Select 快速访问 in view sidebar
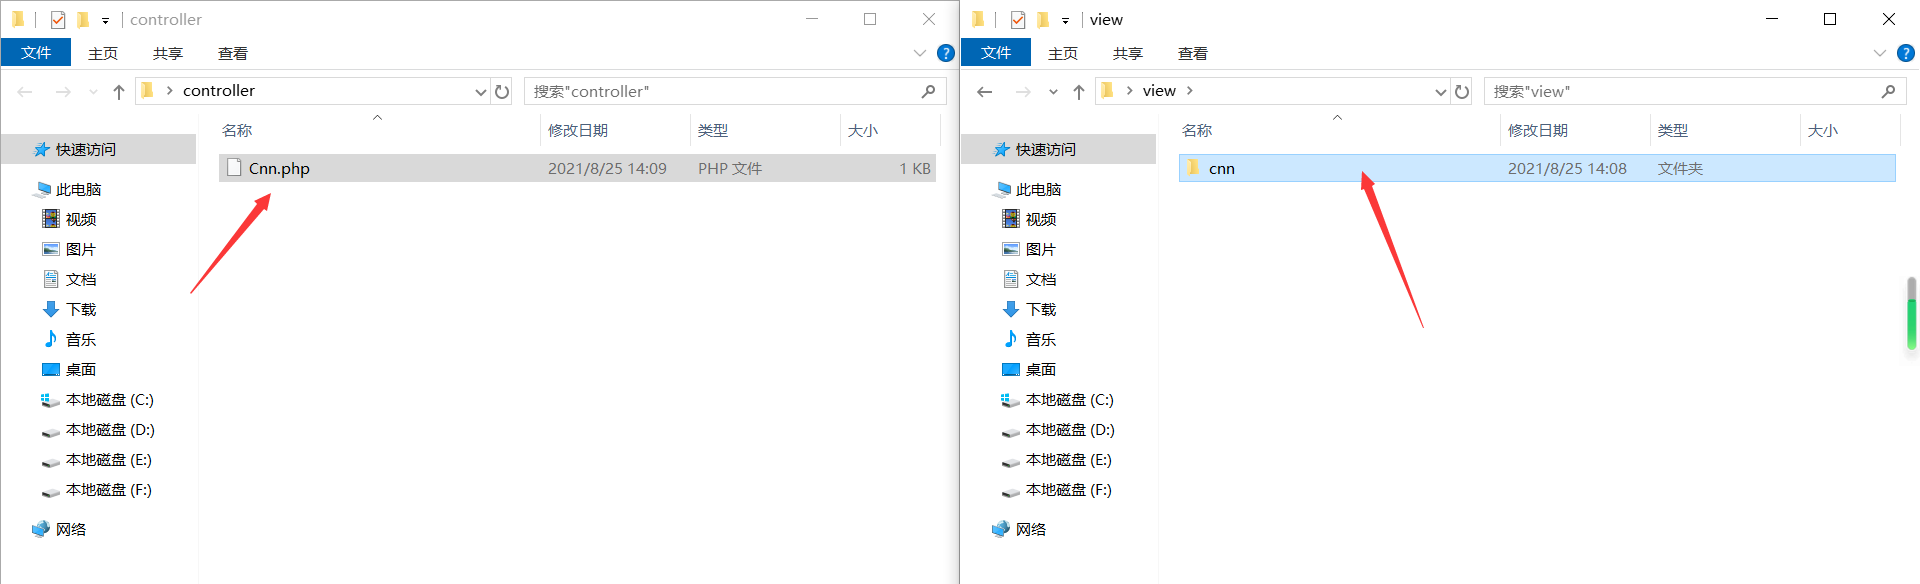The image size is (1920, 584). 1058,149
